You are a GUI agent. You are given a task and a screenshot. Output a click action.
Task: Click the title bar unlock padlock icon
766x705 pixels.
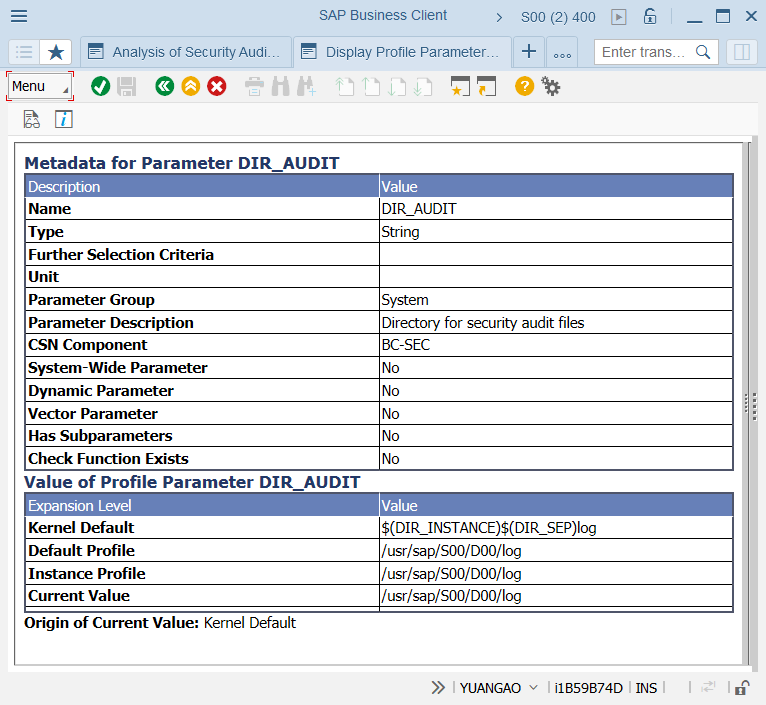[x=649, y=16]
